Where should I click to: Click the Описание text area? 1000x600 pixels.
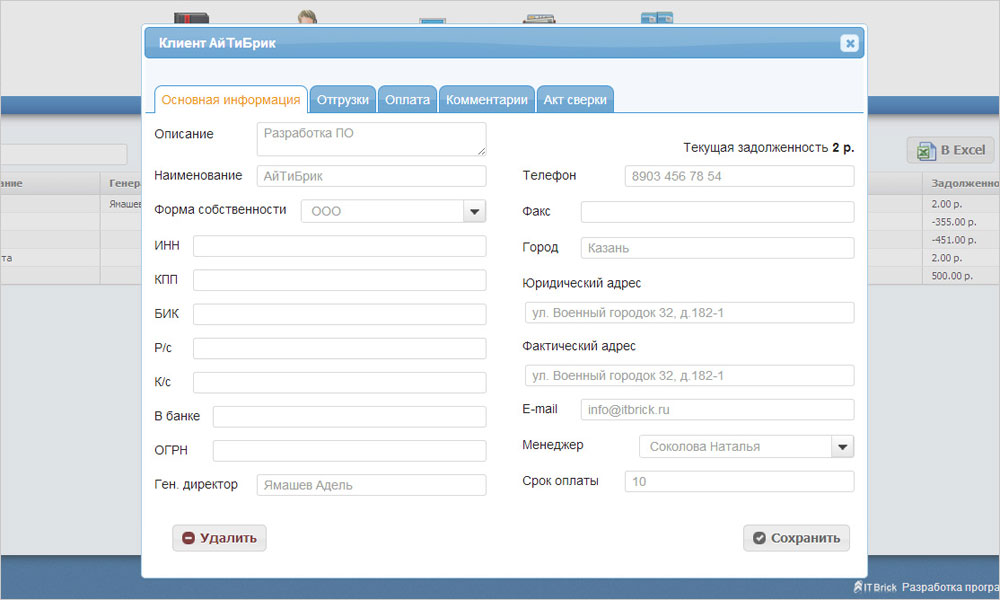coord(371,139)
